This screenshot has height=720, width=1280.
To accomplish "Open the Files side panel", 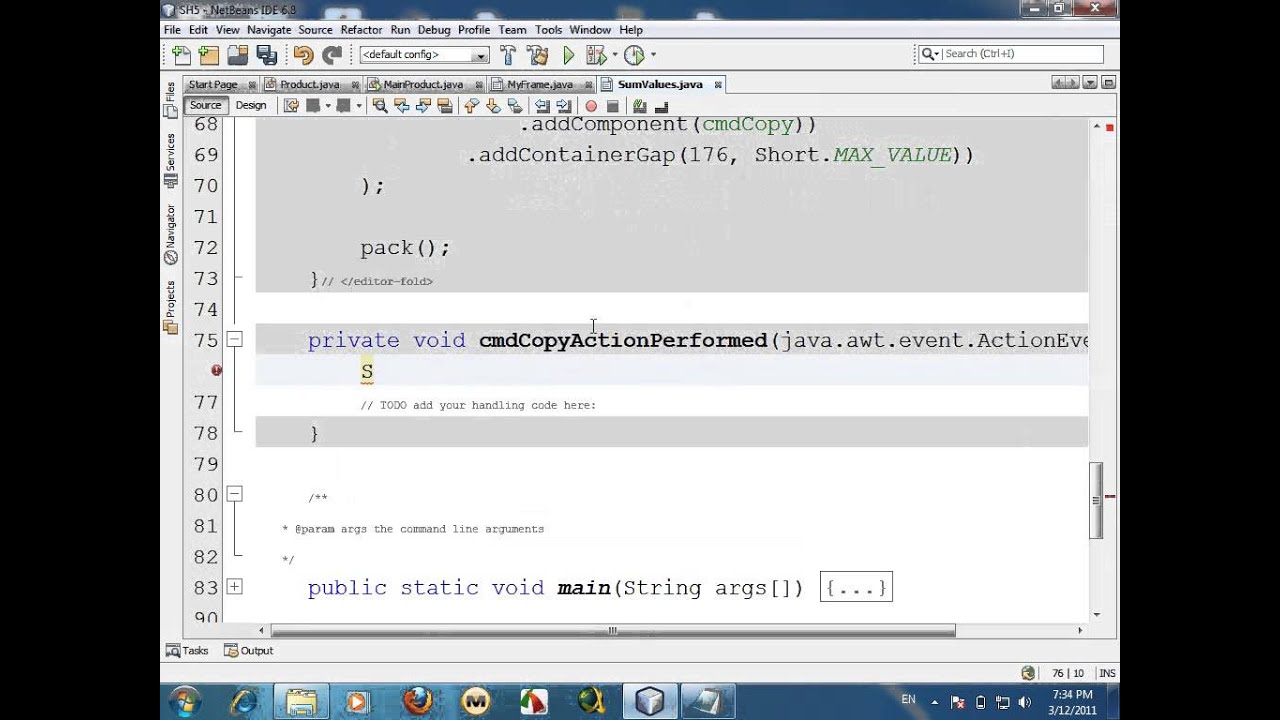I will [170, 100].
